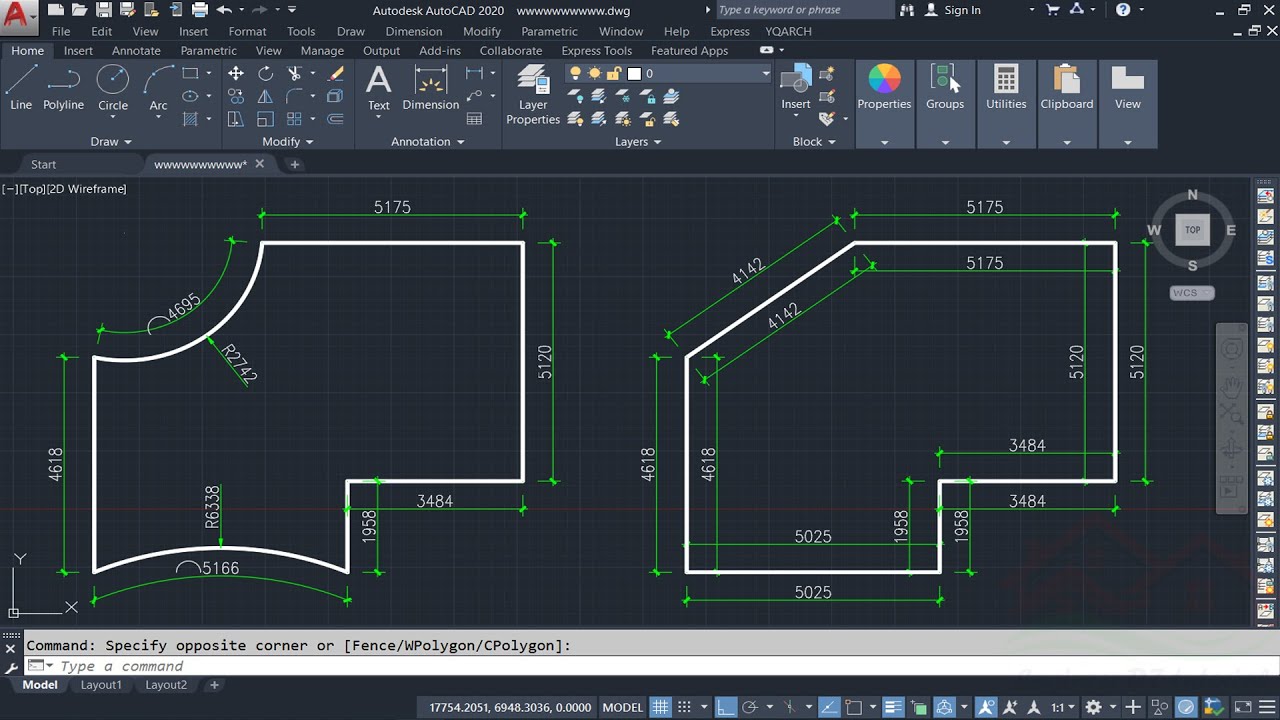Open the Format menu
The image size is (1280, 720).
(x=247, y=32)
